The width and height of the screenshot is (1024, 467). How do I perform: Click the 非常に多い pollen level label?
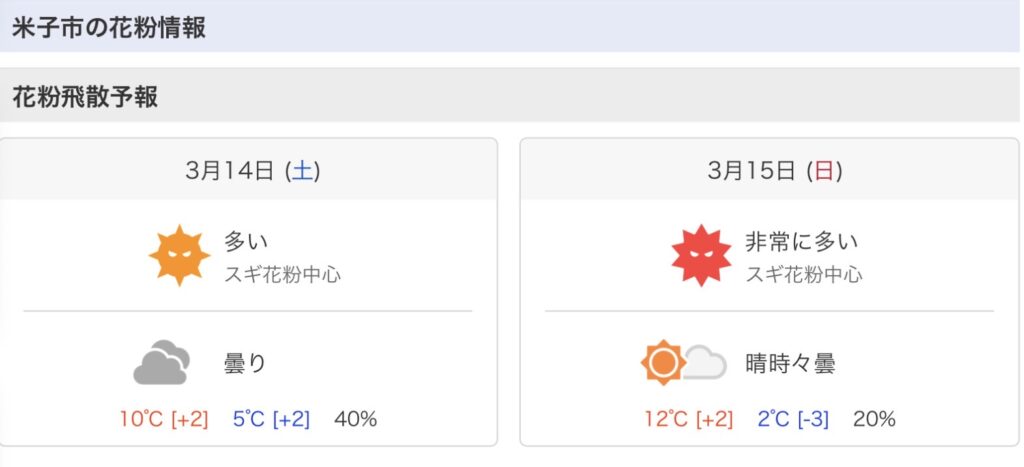tap(802, 241)
